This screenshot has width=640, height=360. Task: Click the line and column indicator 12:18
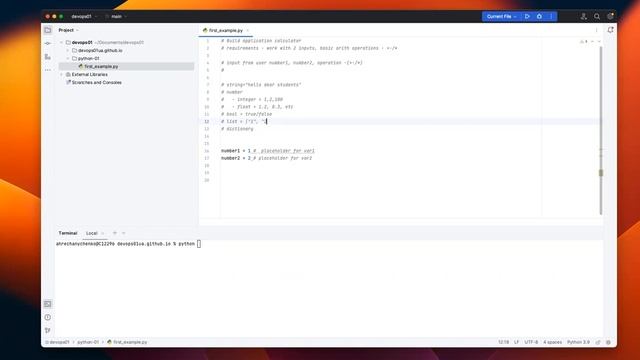(503, 342)
